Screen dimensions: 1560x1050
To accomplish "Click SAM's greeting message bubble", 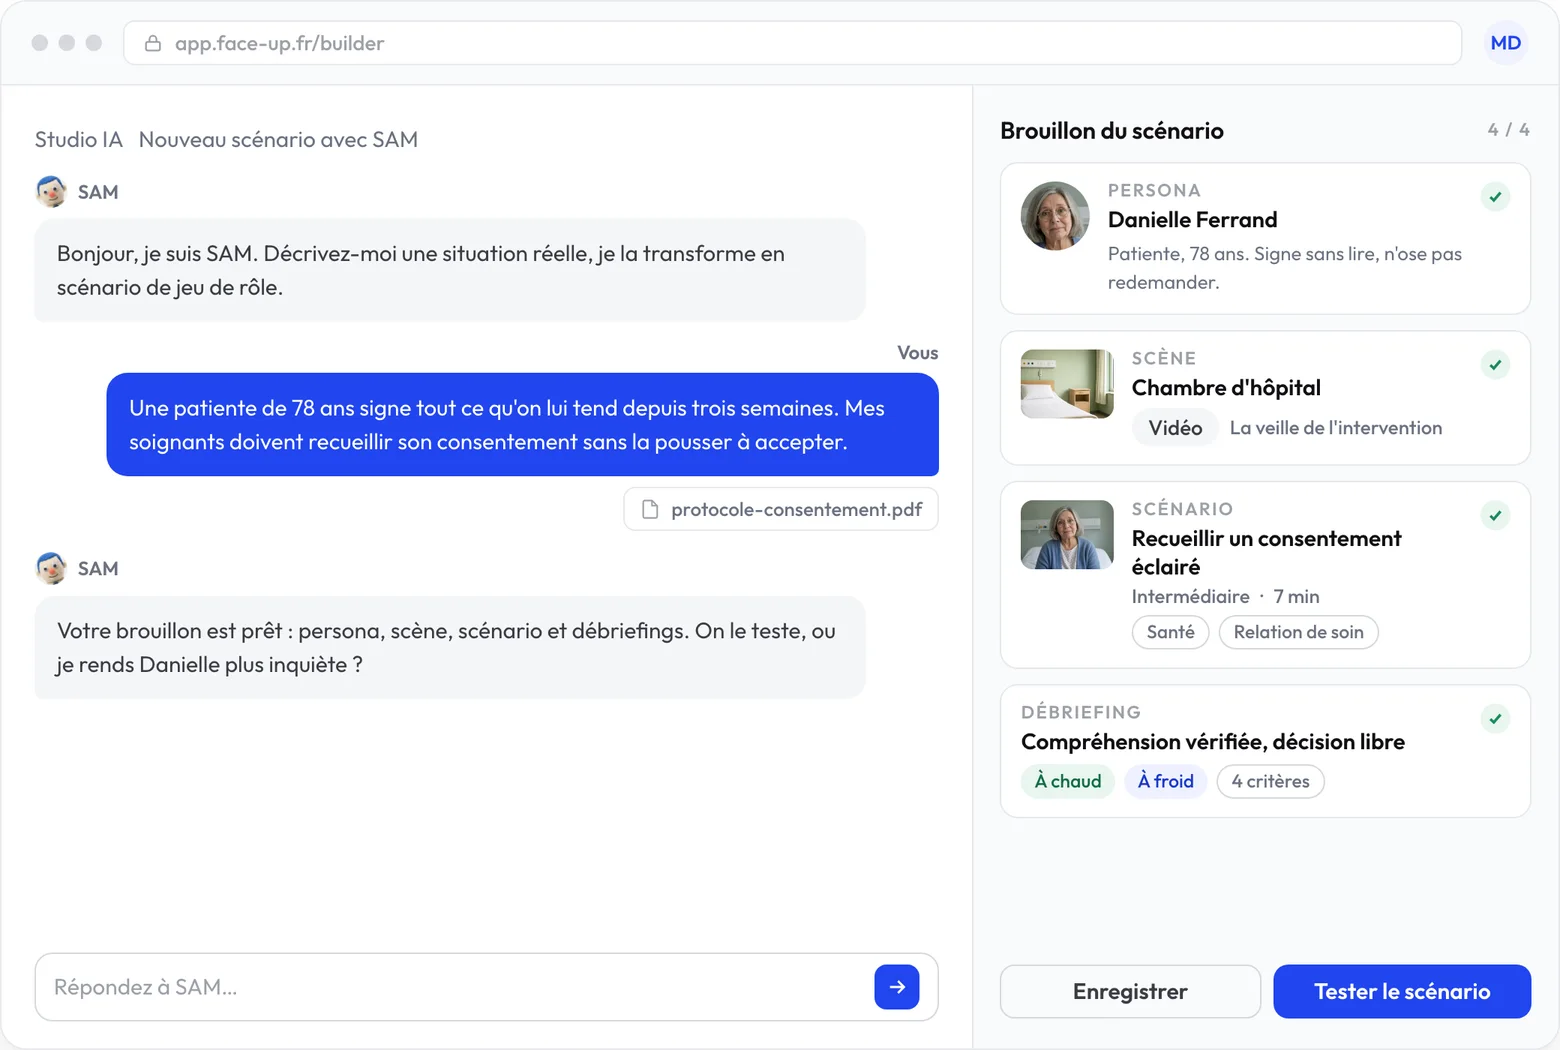I will pyautogui.click(x=450, y=270).
